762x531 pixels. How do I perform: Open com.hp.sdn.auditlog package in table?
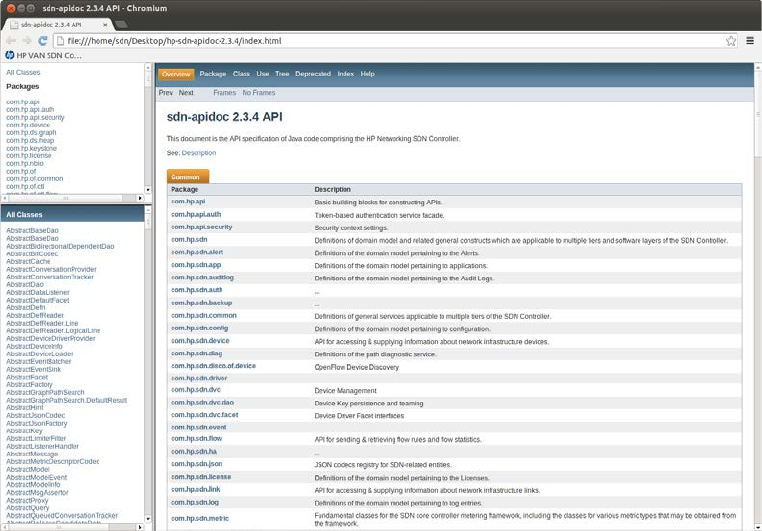tap(202, 277)
